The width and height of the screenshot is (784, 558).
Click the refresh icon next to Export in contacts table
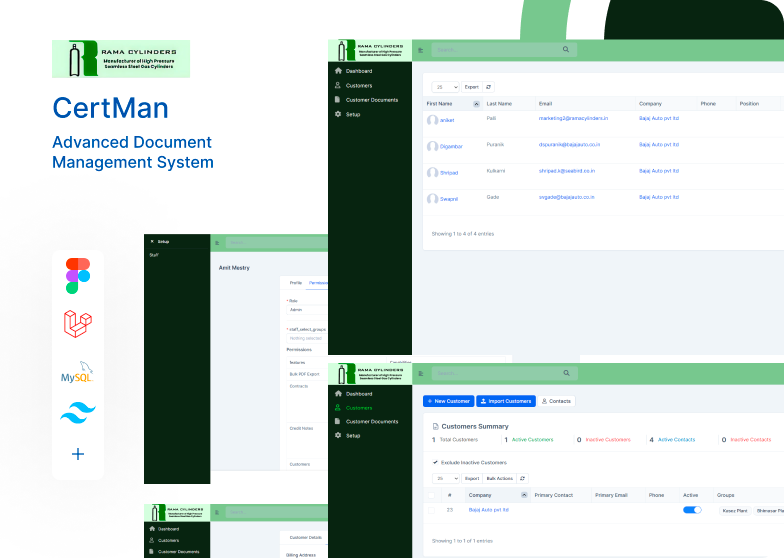coord(489,87)
